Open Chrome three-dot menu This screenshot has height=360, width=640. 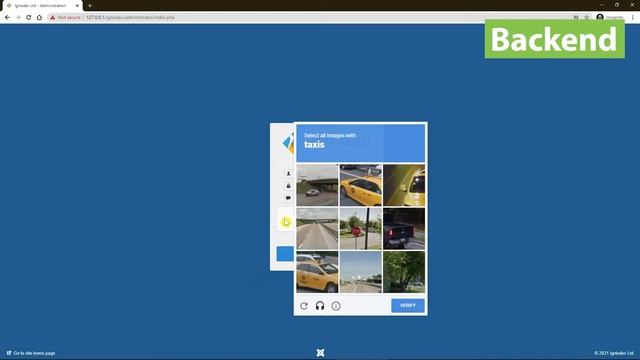[633, 18]
